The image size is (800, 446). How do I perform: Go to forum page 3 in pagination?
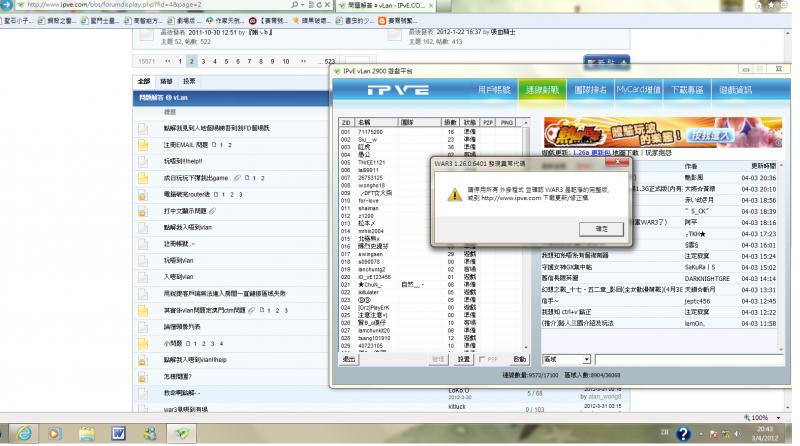(x=203, y=61)
